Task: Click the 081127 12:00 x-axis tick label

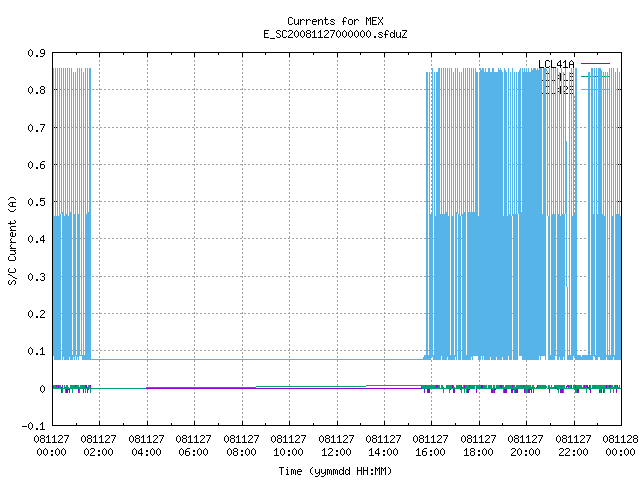Action: click(x=336, y=446)
